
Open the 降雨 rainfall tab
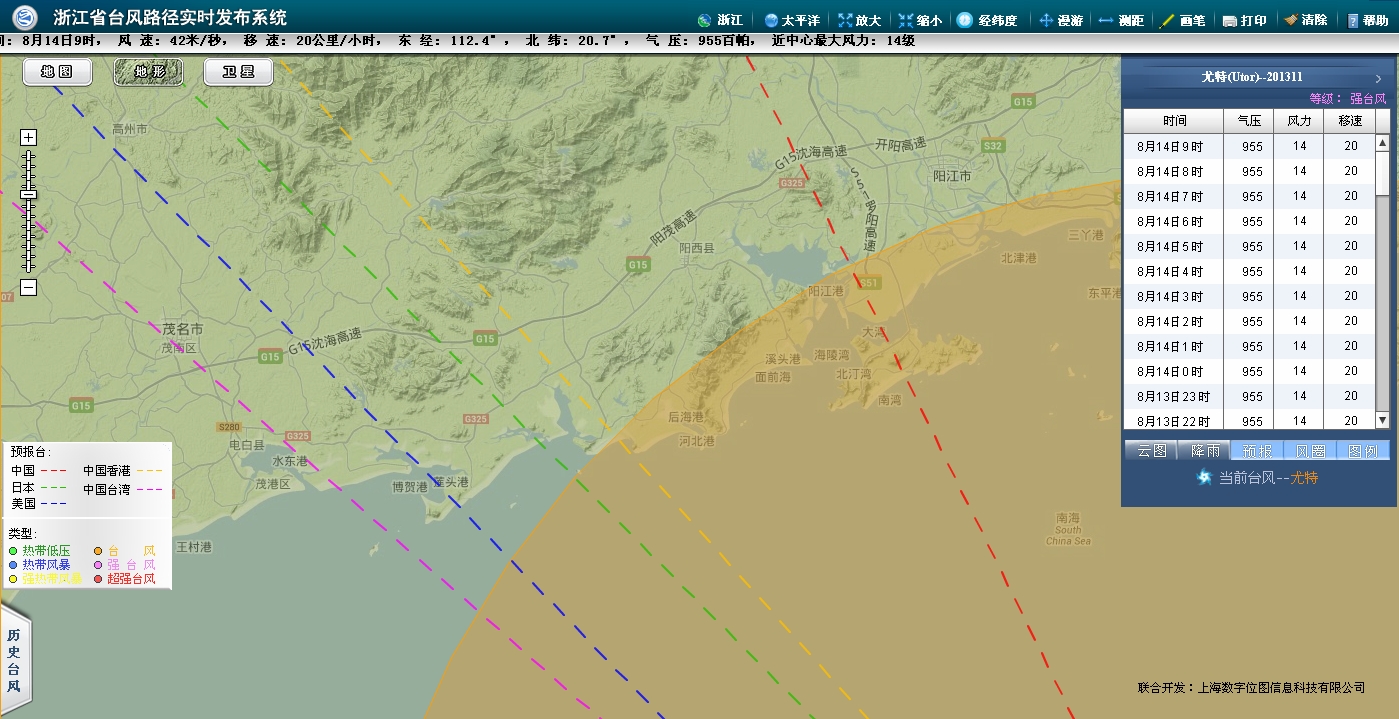pos(1204,451)
